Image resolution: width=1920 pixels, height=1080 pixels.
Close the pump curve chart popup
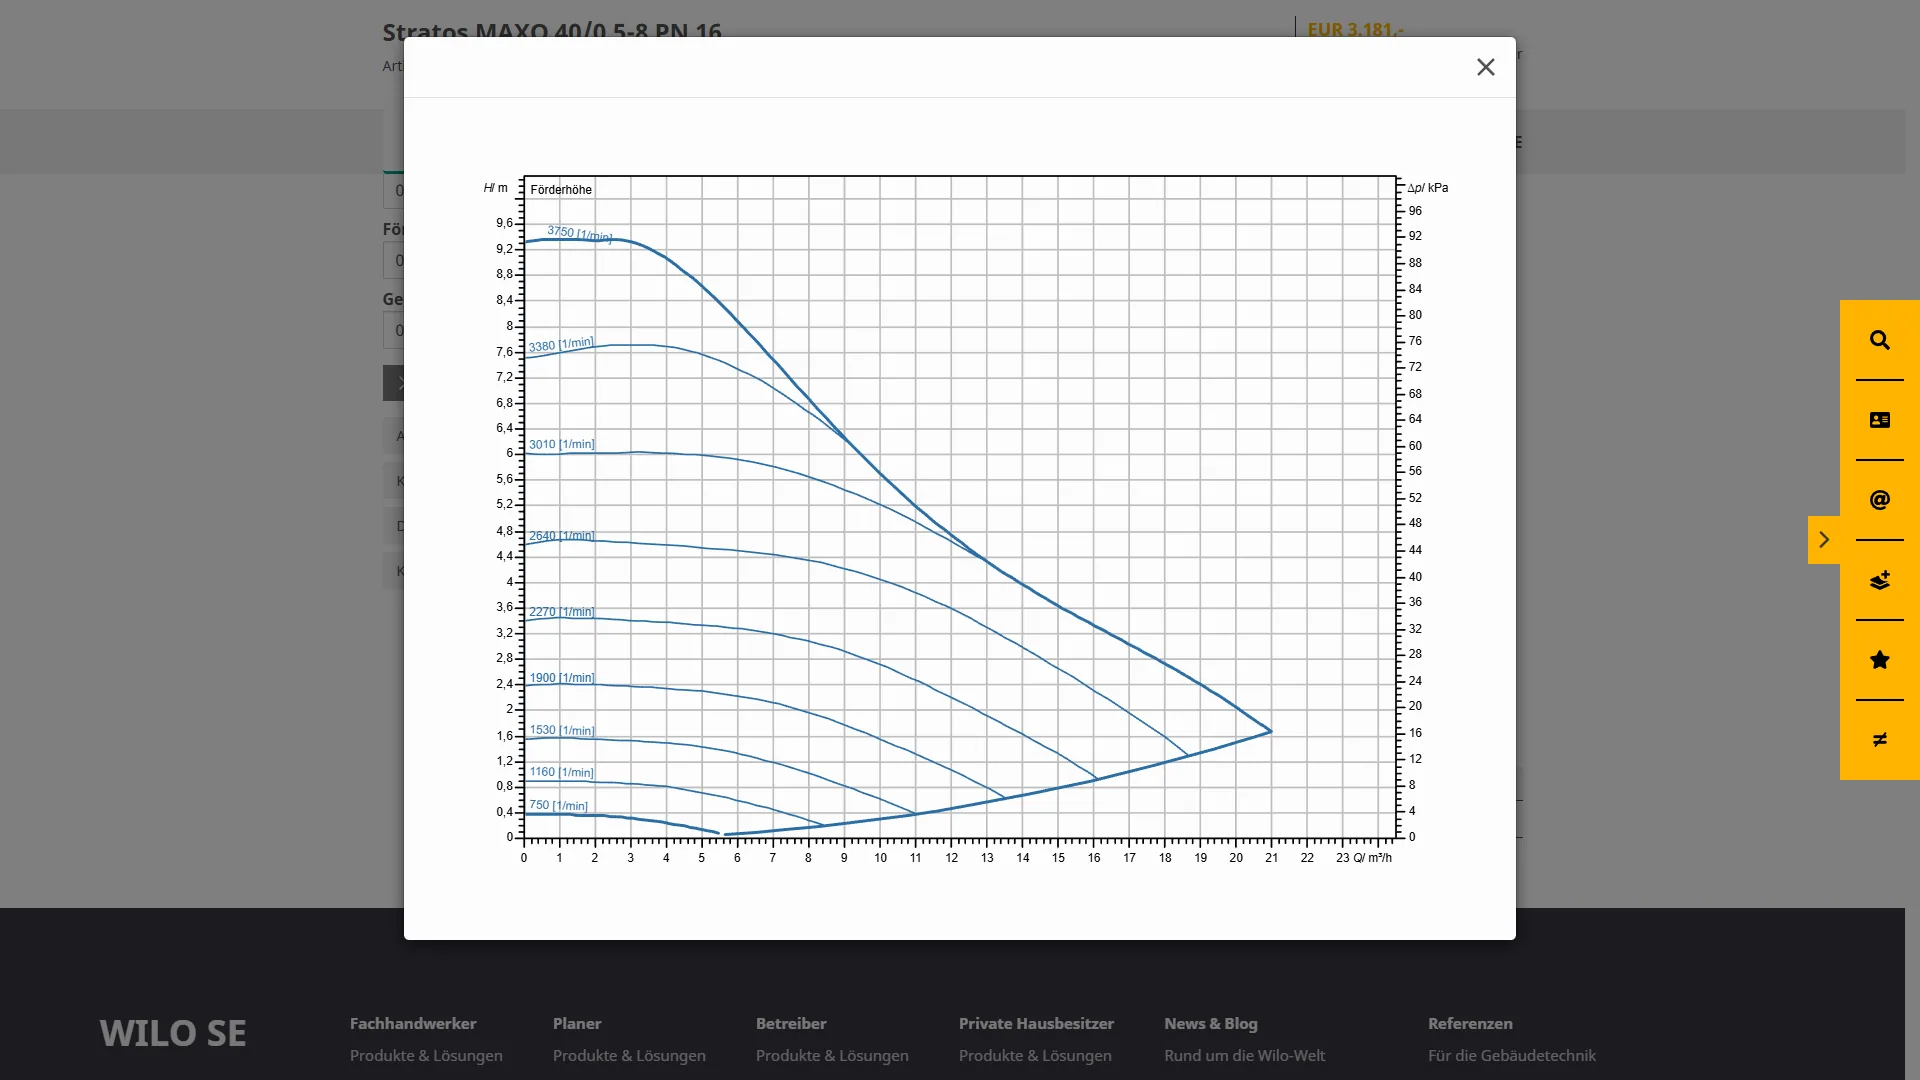(1485, 67)
